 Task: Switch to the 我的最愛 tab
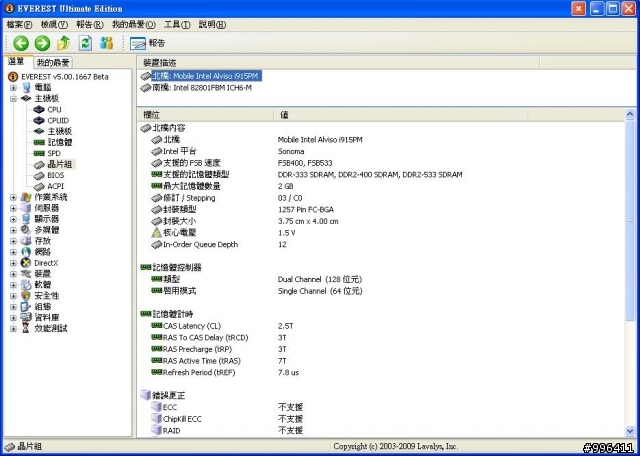(x=53, y=62)
